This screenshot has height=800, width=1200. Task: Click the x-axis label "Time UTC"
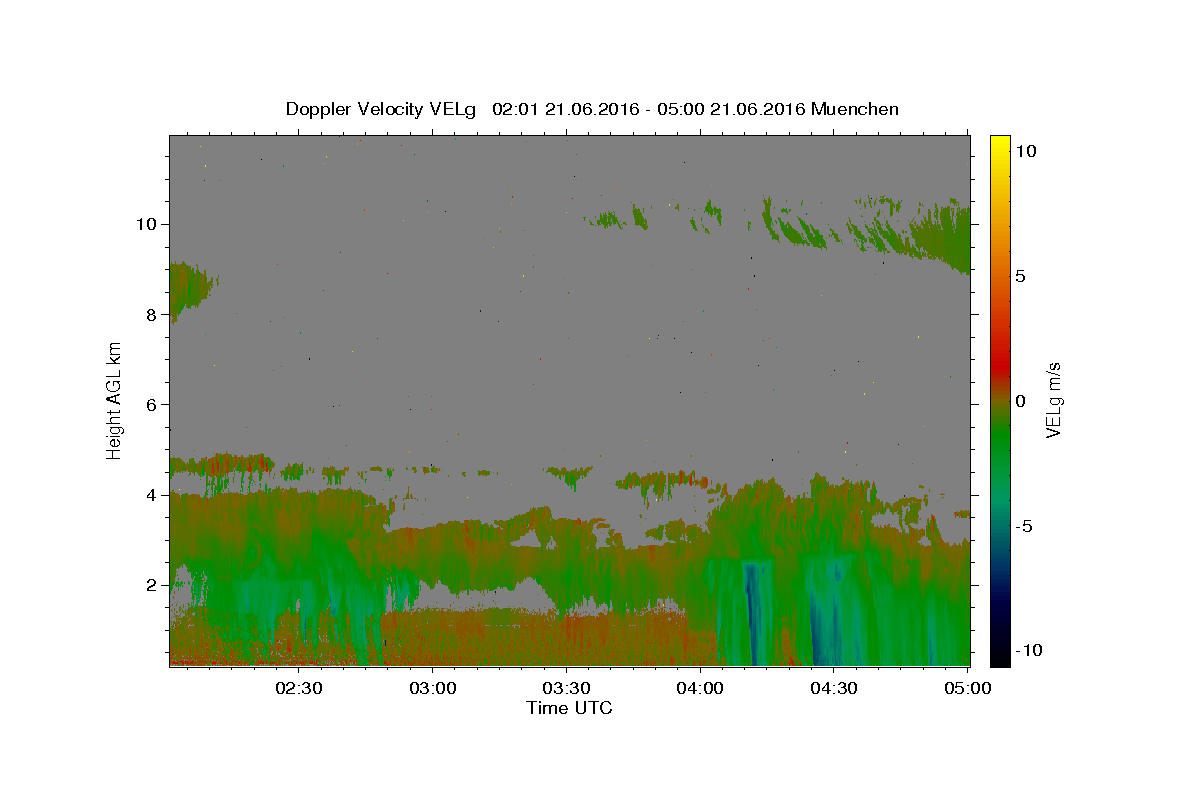pyautogui.click(x=569, y=708)
